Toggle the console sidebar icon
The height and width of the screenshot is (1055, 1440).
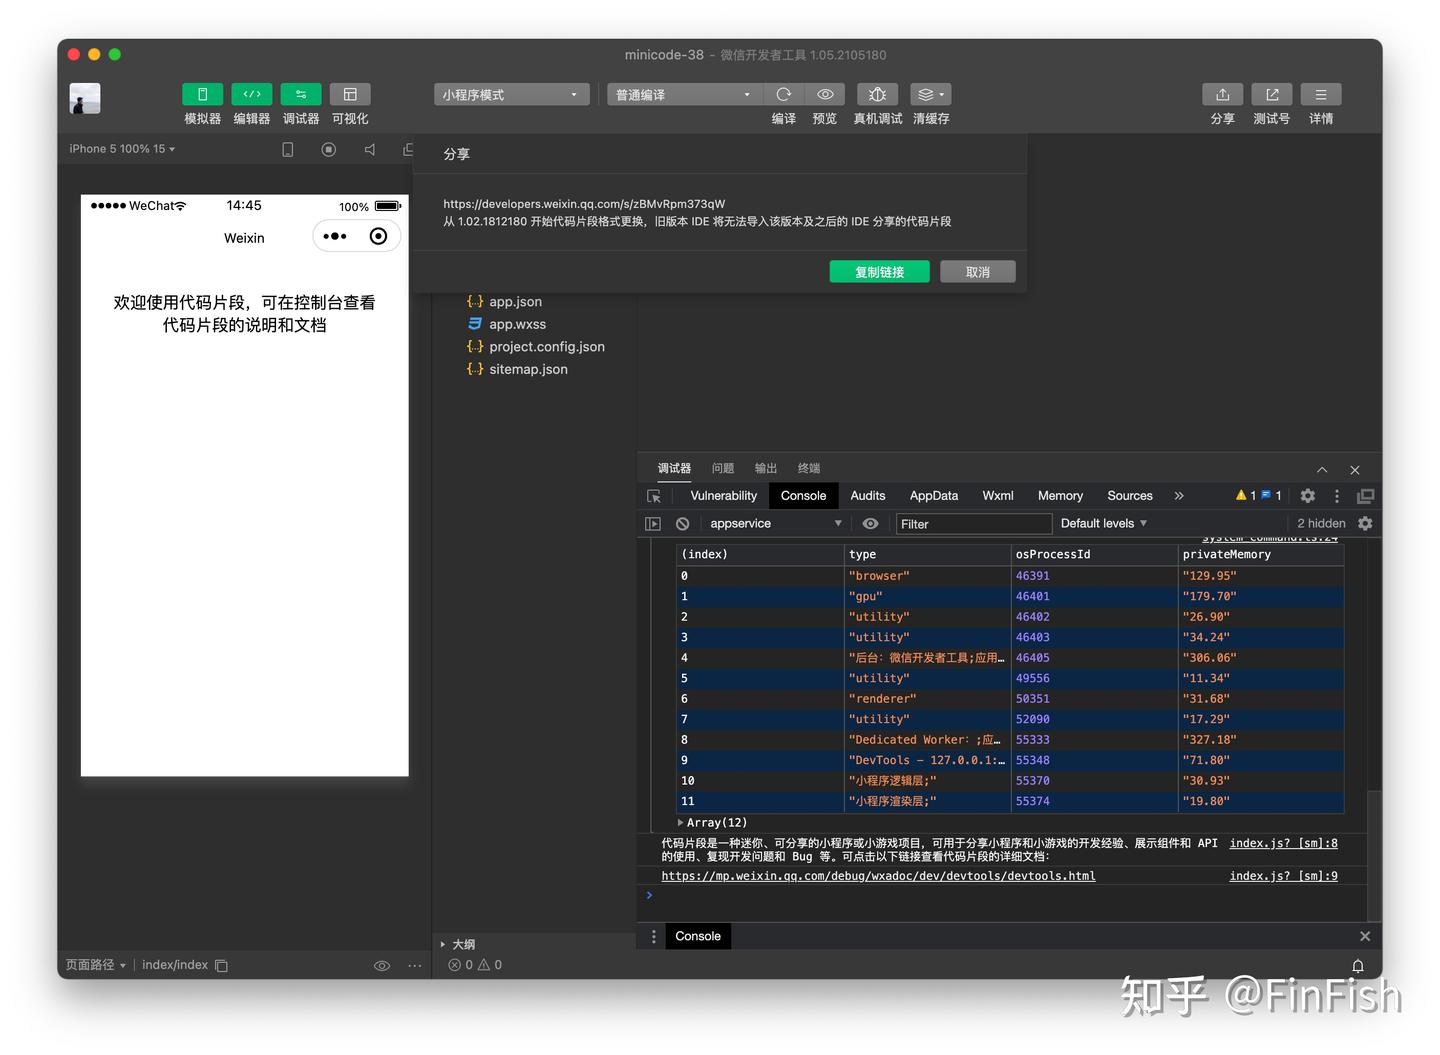coord(653,524)
